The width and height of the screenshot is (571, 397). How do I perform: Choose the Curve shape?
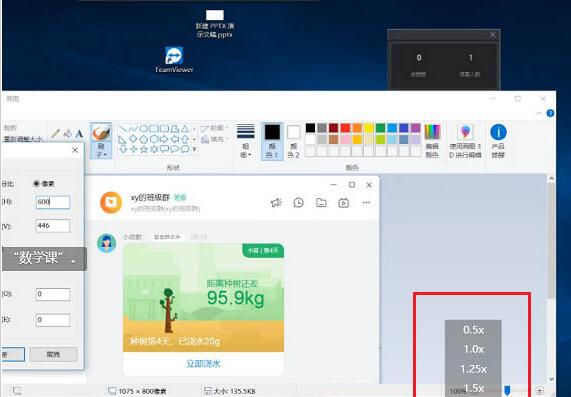tap(133, 129)
